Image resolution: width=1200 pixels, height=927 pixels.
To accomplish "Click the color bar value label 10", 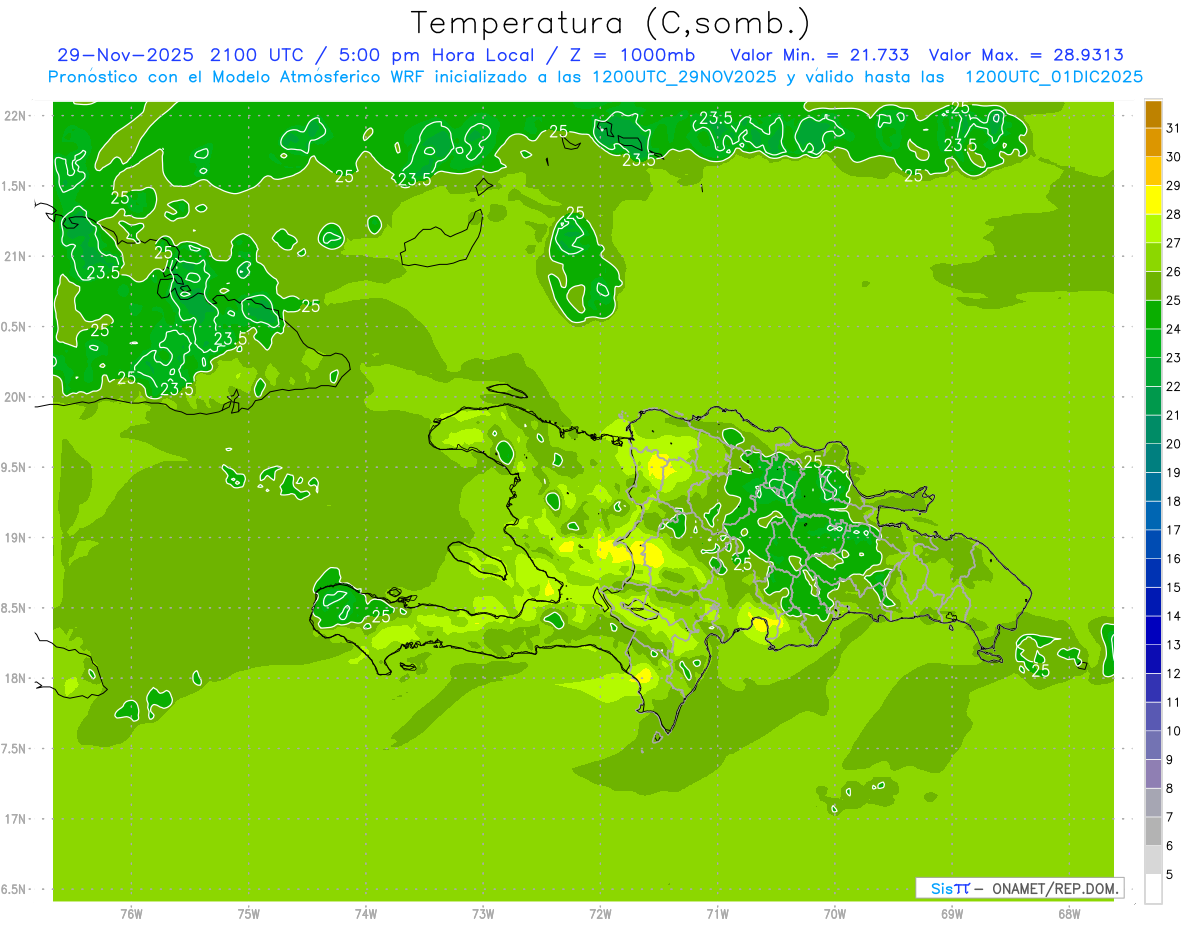I will pos(1174,731).
